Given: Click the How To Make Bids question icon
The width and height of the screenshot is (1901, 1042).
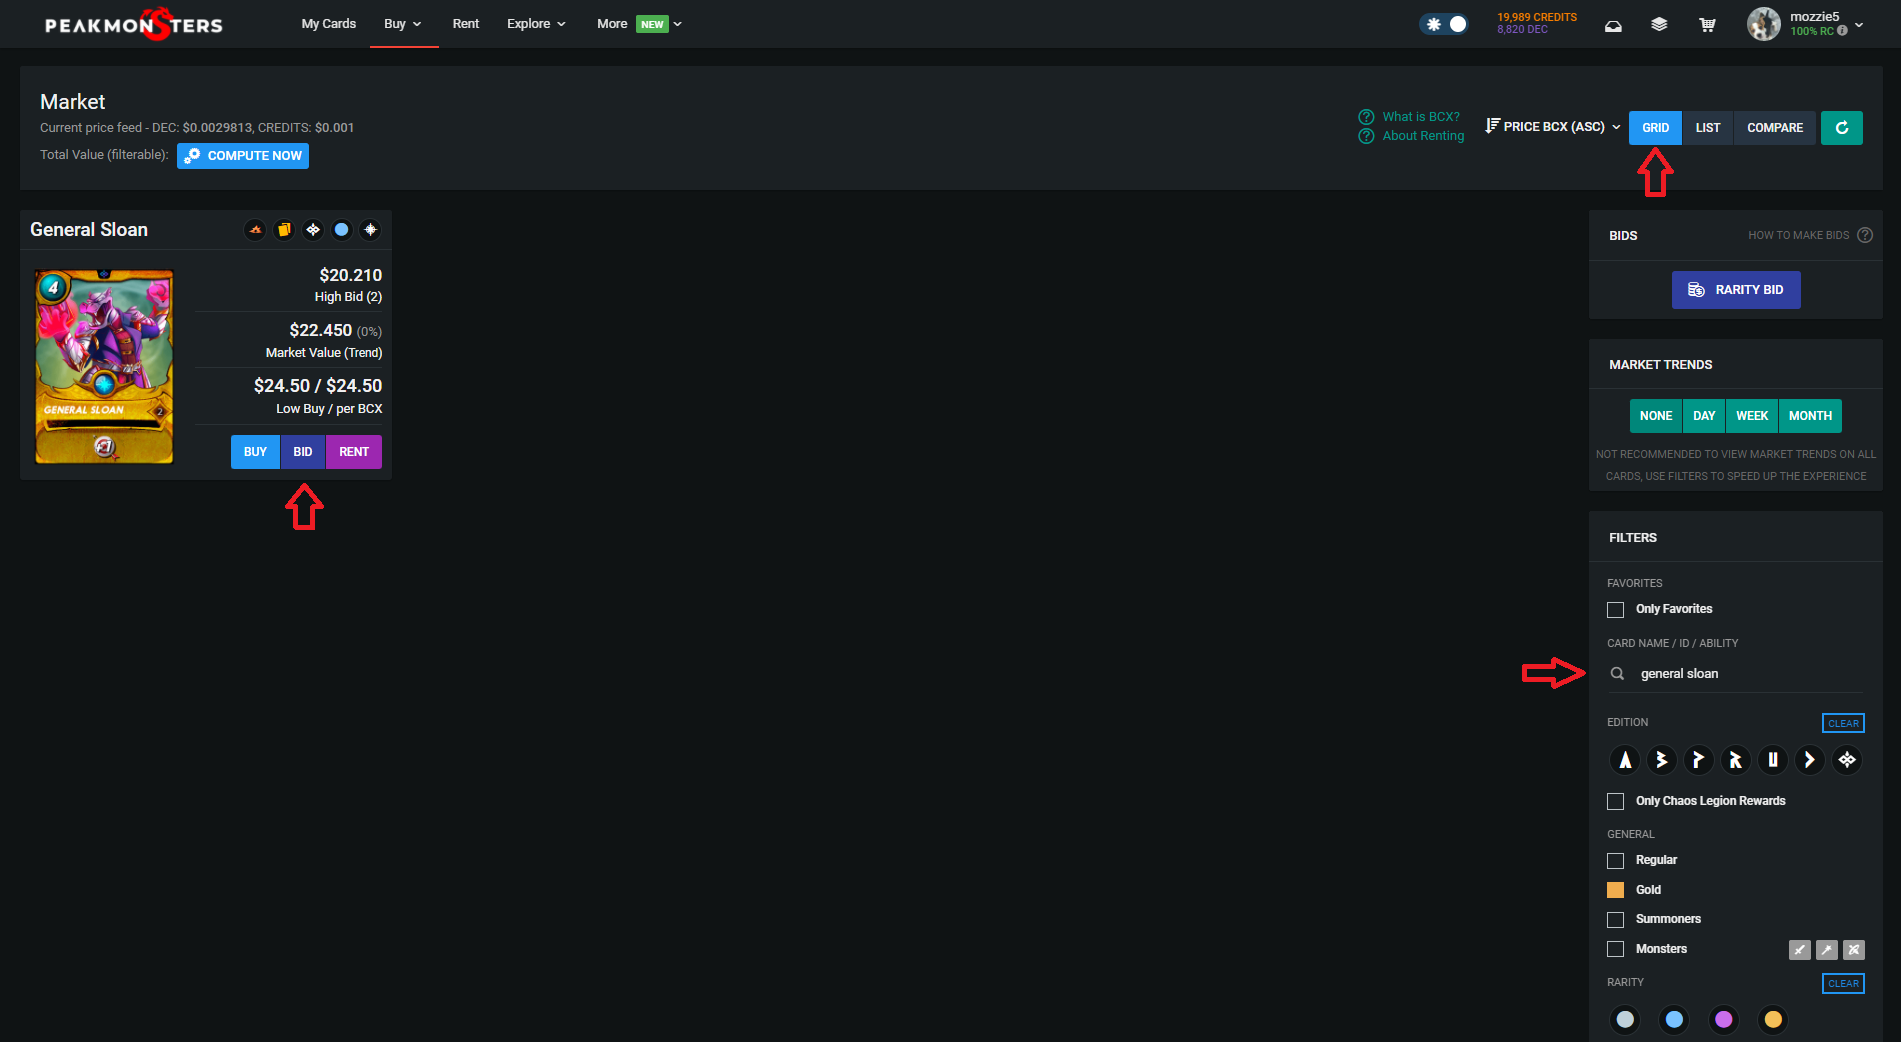Looking at the screenshot, I should point(1865,235).
